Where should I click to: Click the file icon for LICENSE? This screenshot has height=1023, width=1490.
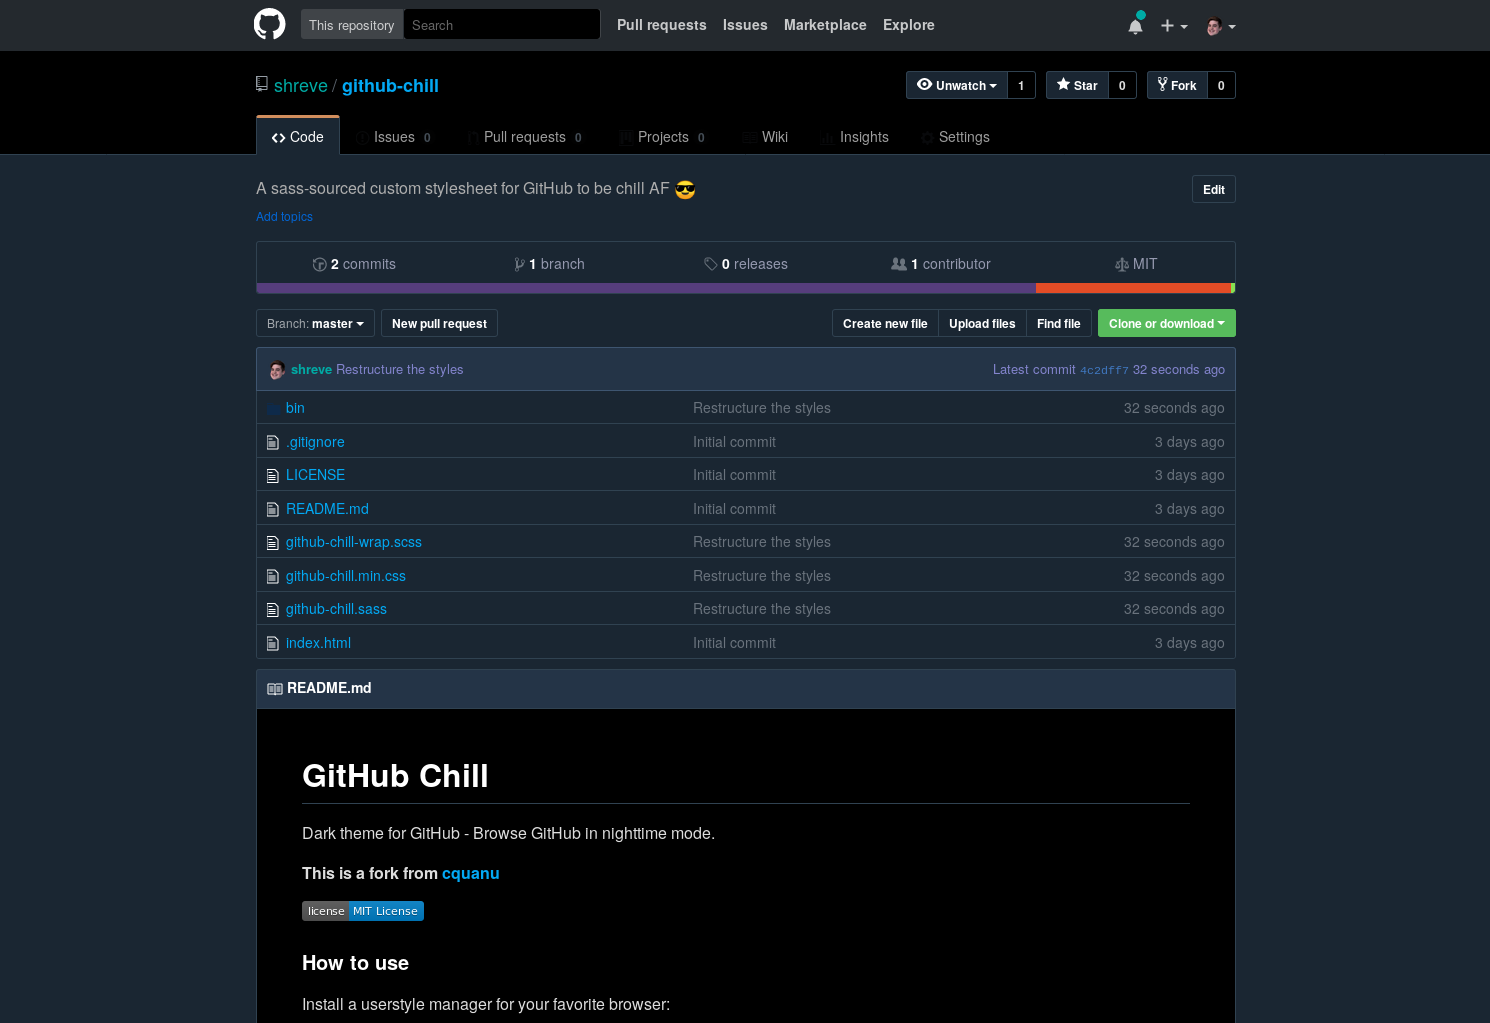pyautogui.click(x=273, y=476)
